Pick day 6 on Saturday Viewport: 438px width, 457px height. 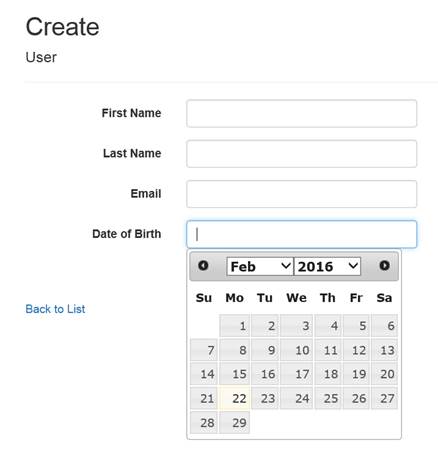point(385,325)
